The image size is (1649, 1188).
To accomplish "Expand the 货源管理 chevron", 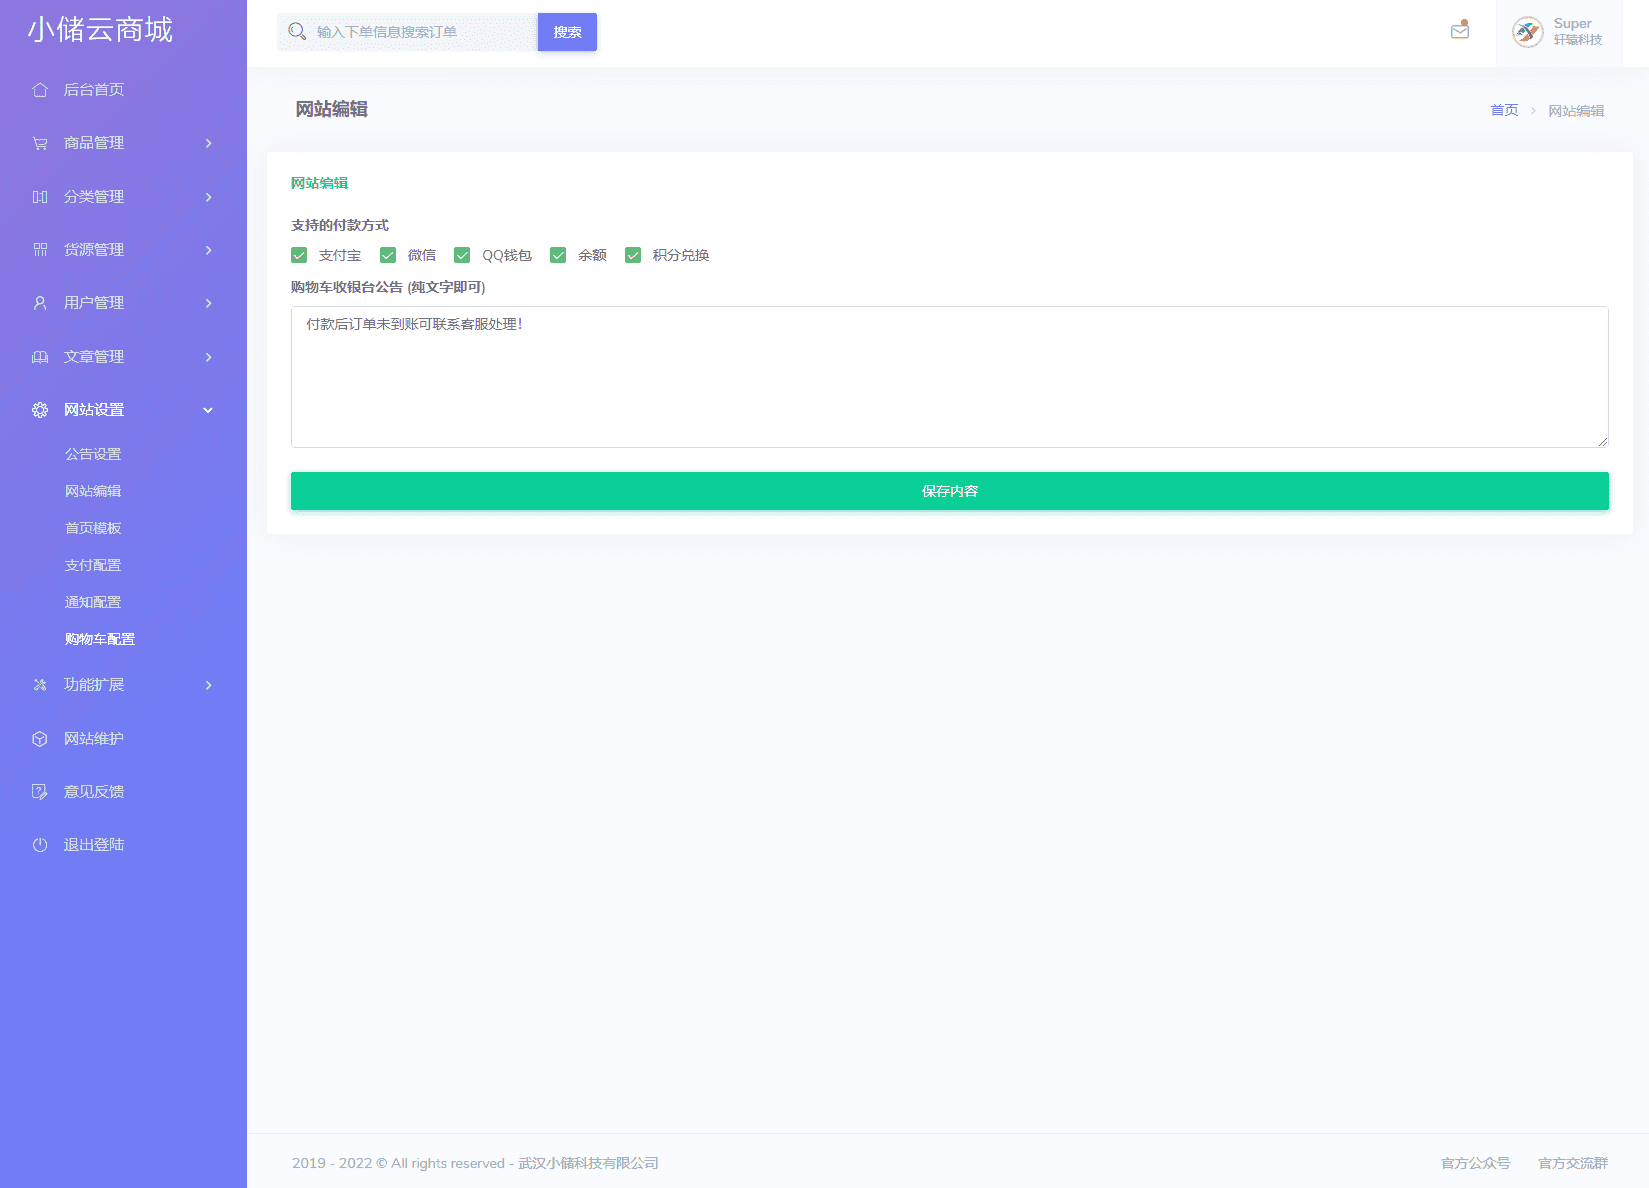I will (x=208, y=250).
